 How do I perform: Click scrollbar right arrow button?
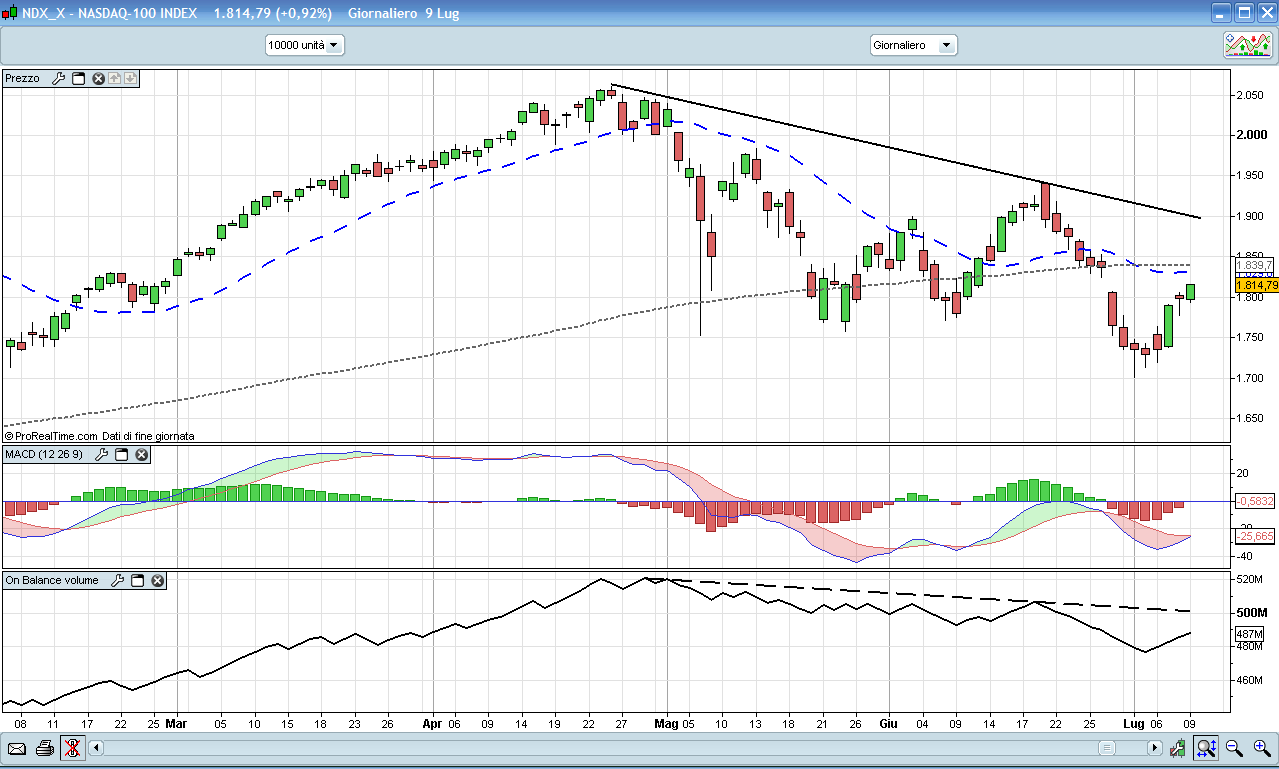coord(1154,747)
